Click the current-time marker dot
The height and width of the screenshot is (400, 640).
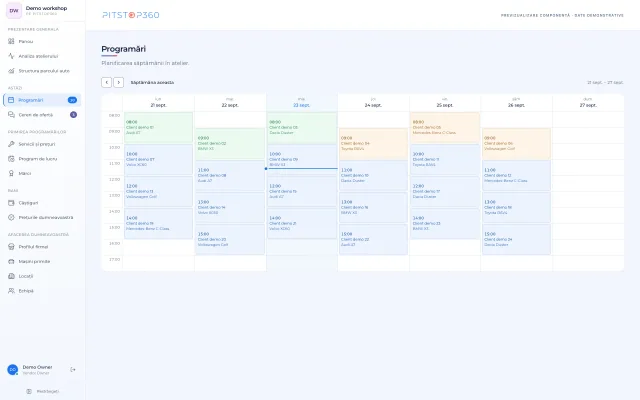(266, 169)
